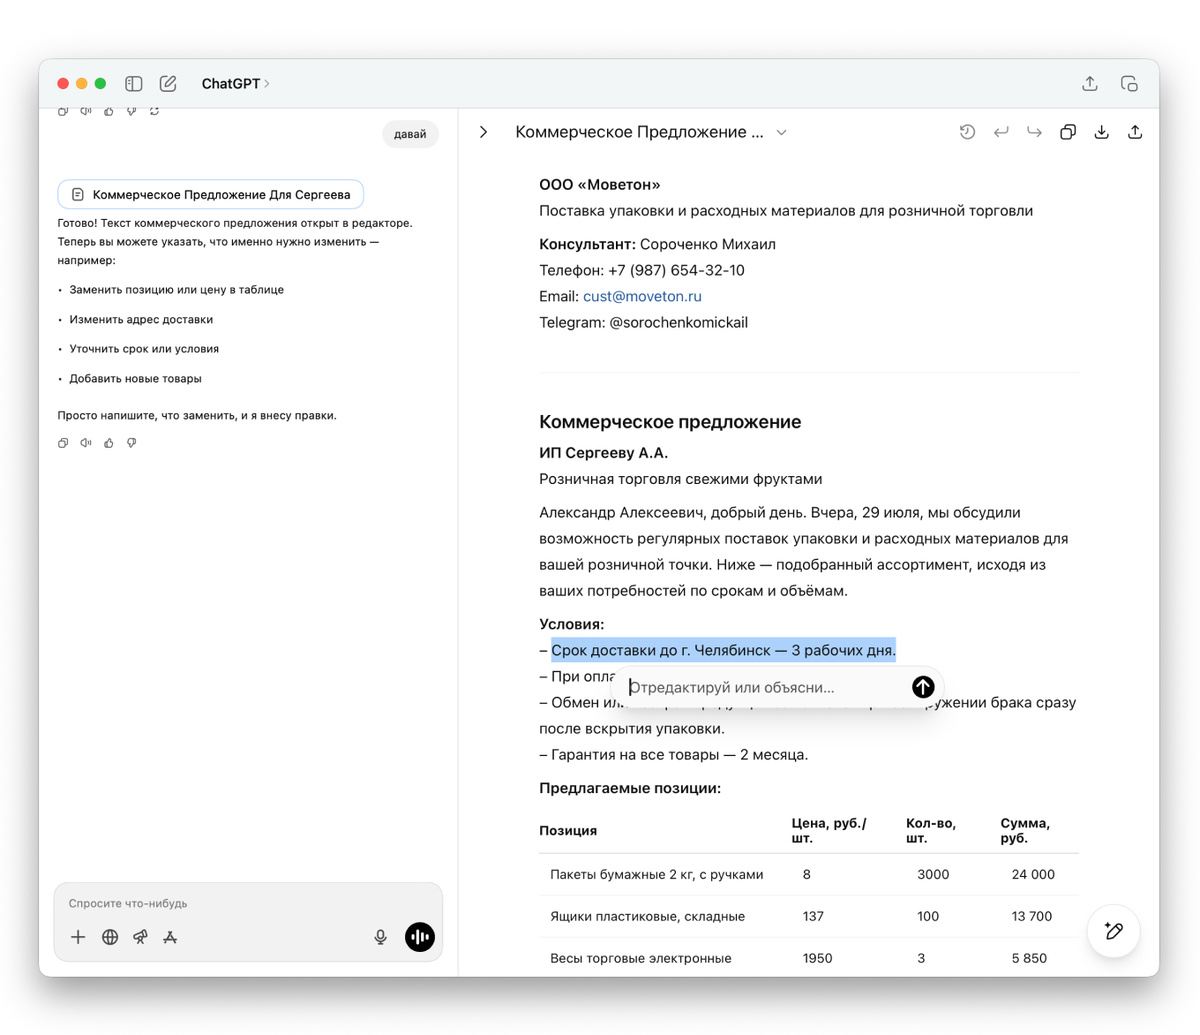Rate the response with thumbs down
Image resolution: width=1200 pixels, height=1035 pixels.
tap(131, 442)
